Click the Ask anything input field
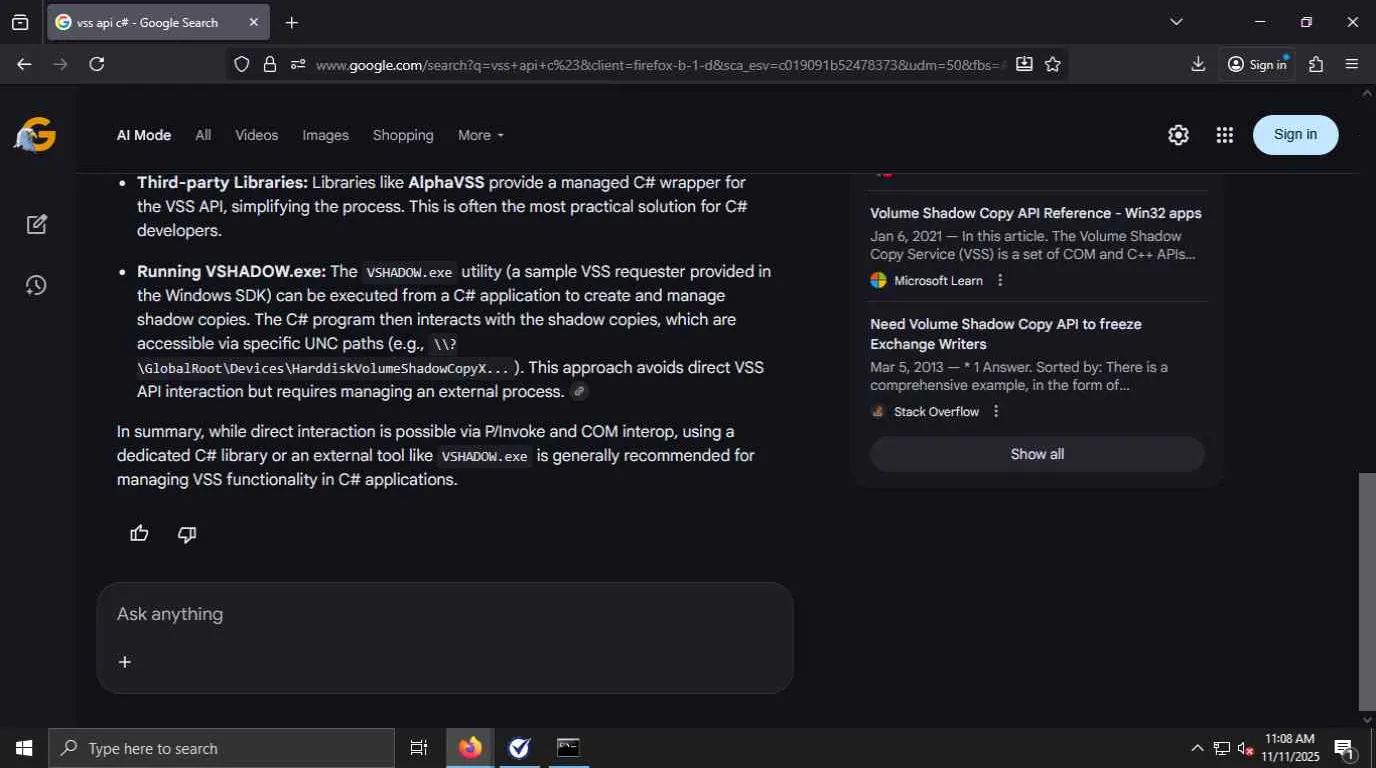The width and height of the screenshot is (1376, 768). 445,614
